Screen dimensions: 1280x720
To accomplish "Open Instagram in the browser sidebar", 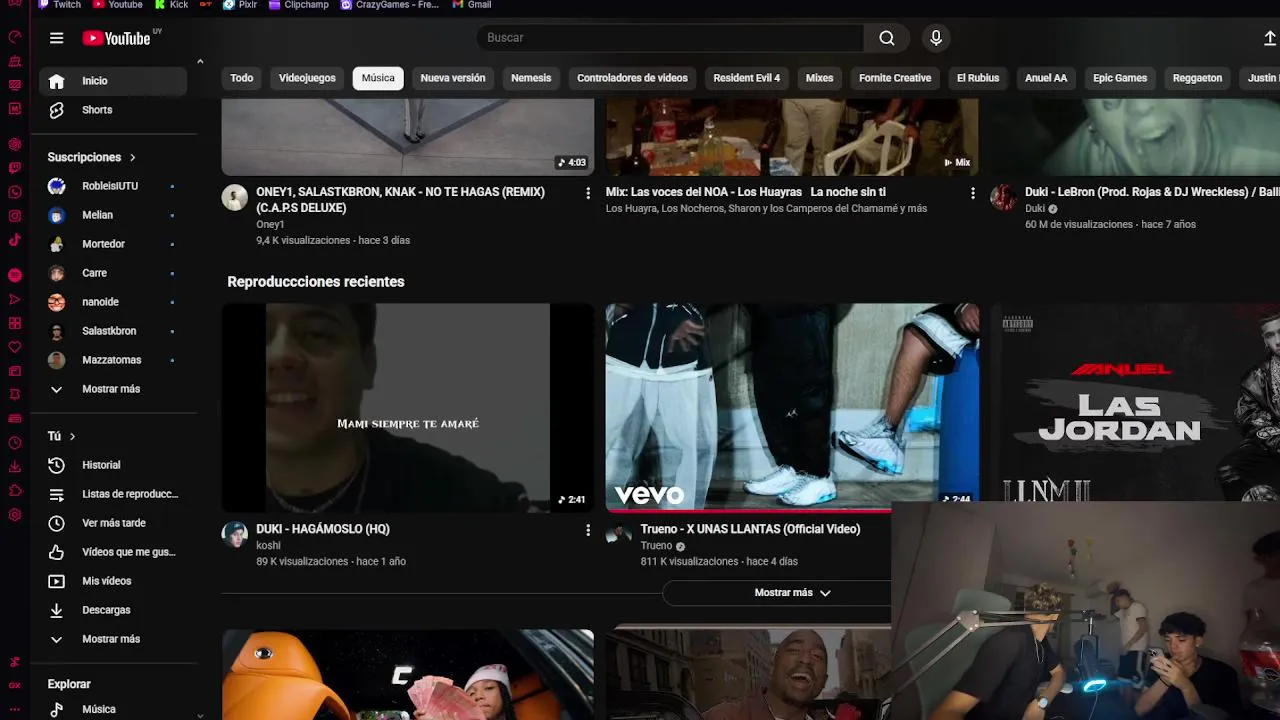I will [14, 216].
